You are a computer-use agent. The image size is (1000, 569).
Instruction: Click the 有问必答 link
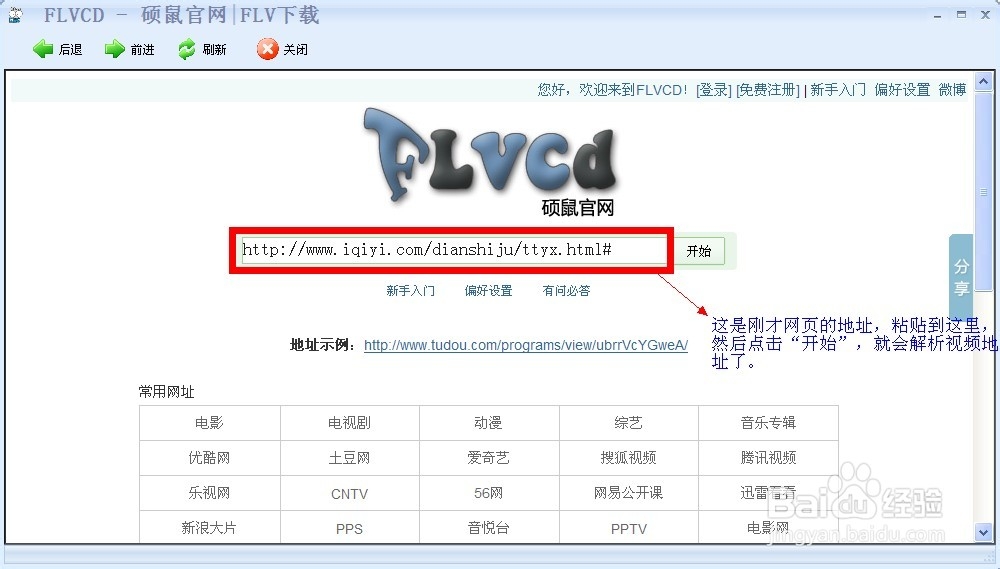tap(566, 291)
